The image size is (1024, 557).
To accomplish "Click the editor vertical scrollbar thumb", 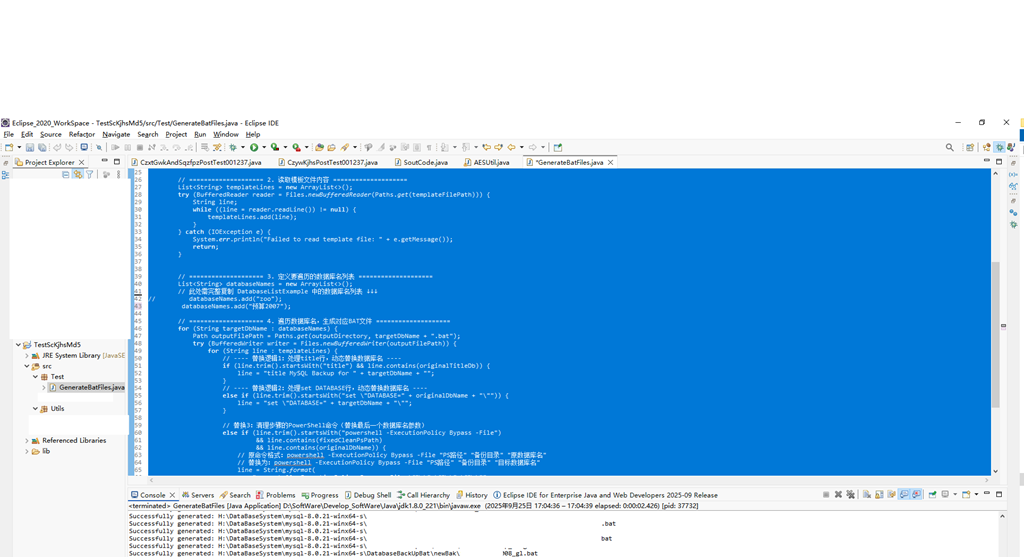I will (995, 333).
